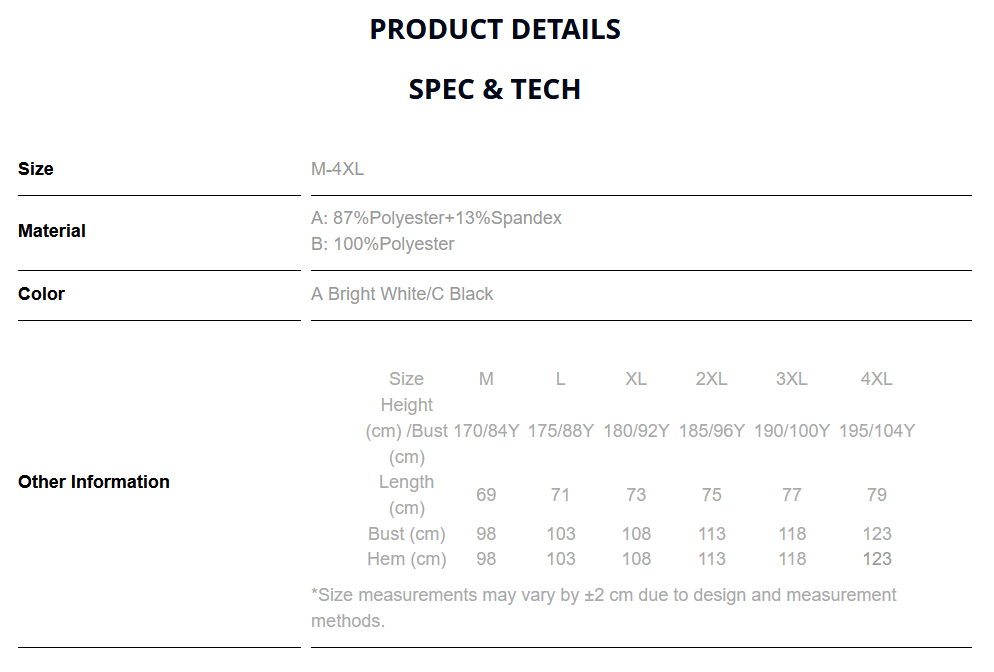Click the A Bright White/C Black value
This screenshot has width=994, height=672.
tap(402, 294)
